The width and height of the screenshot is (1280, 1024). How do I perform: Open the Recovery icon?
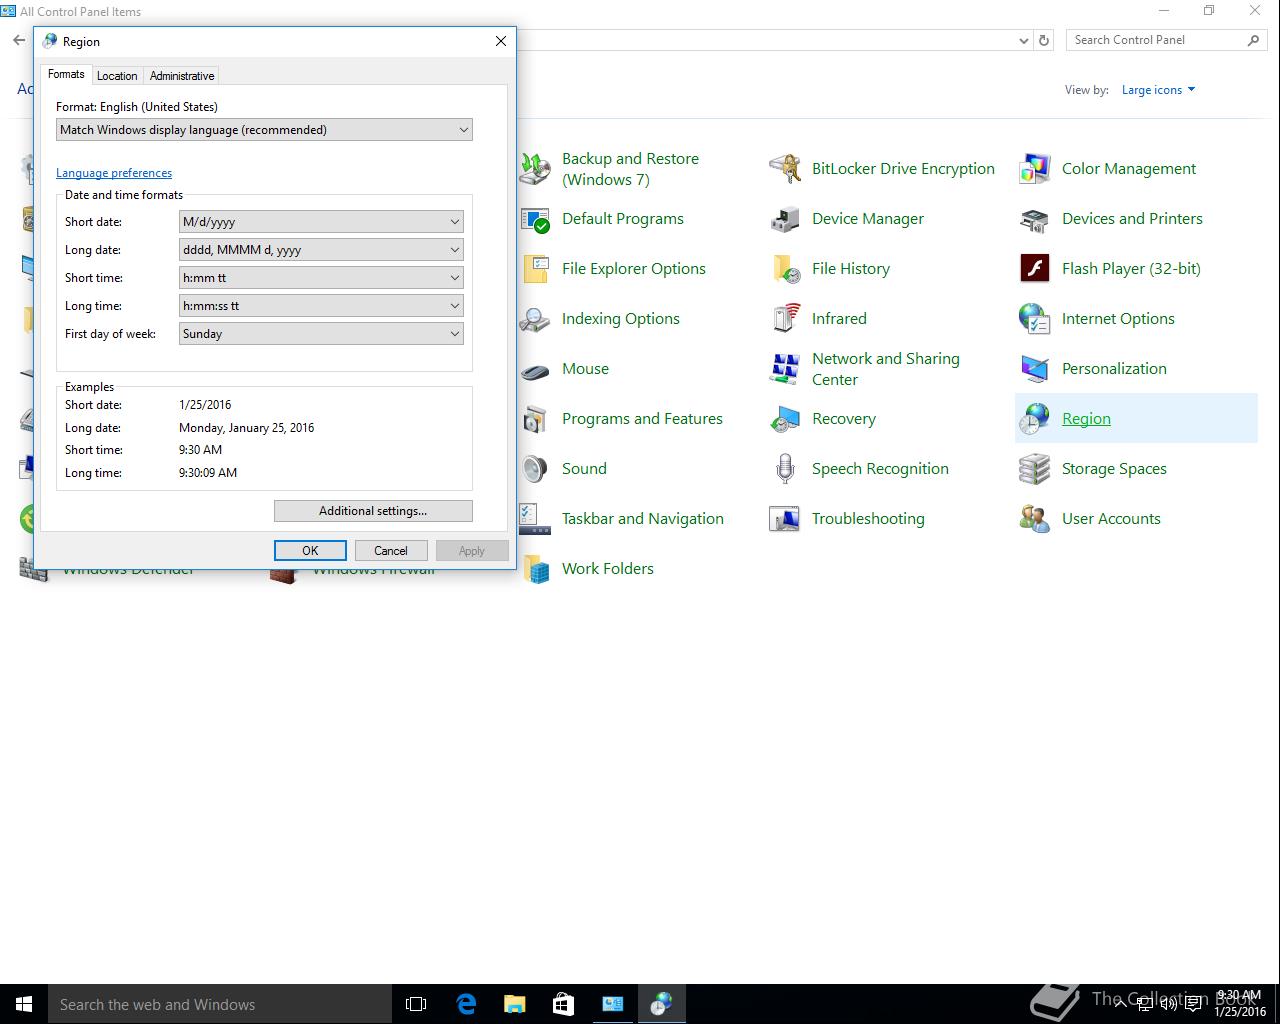click(x=785, y=419)
